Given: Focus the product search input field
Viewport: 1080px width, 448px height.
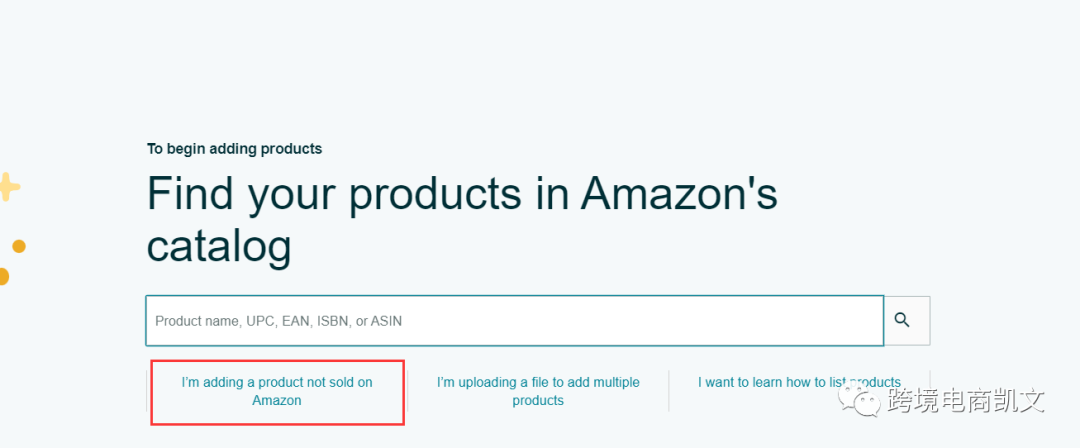Looking at the screenshot, I should click(x=515, y=320).
